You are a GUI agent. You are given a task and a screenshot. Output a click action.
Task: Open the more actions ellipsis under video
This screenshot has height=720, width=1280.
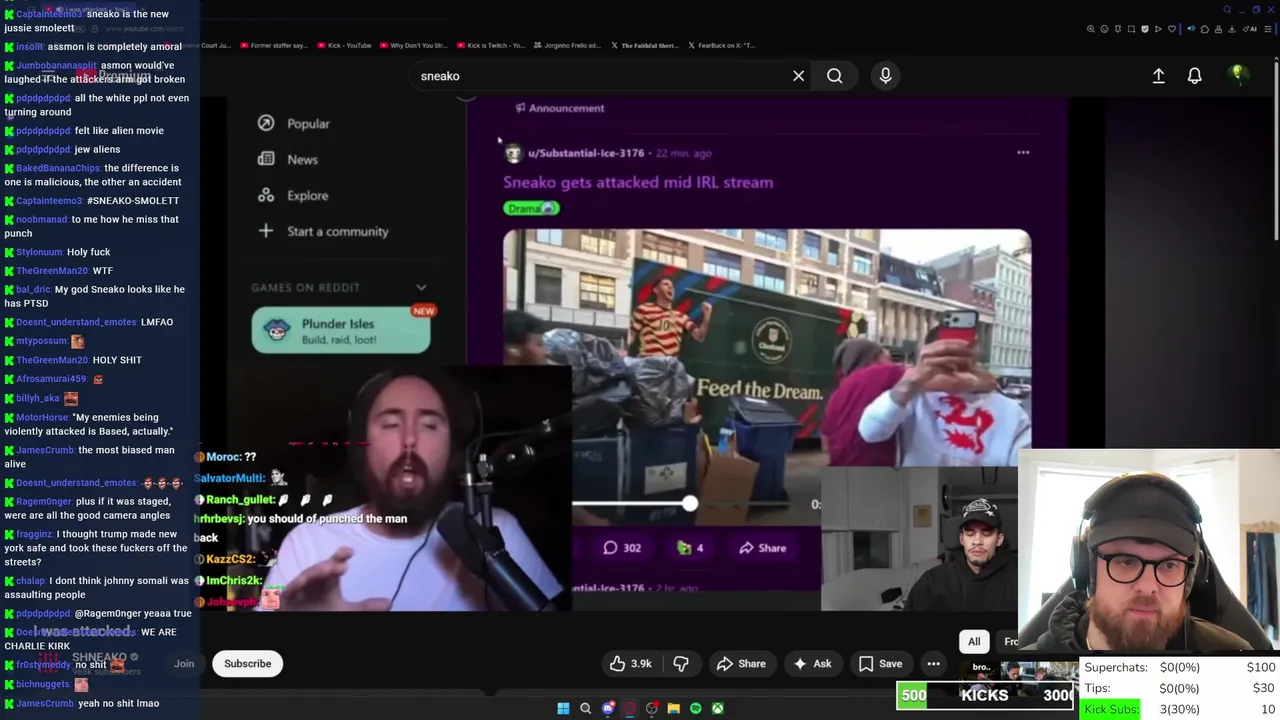coord(933,664)
